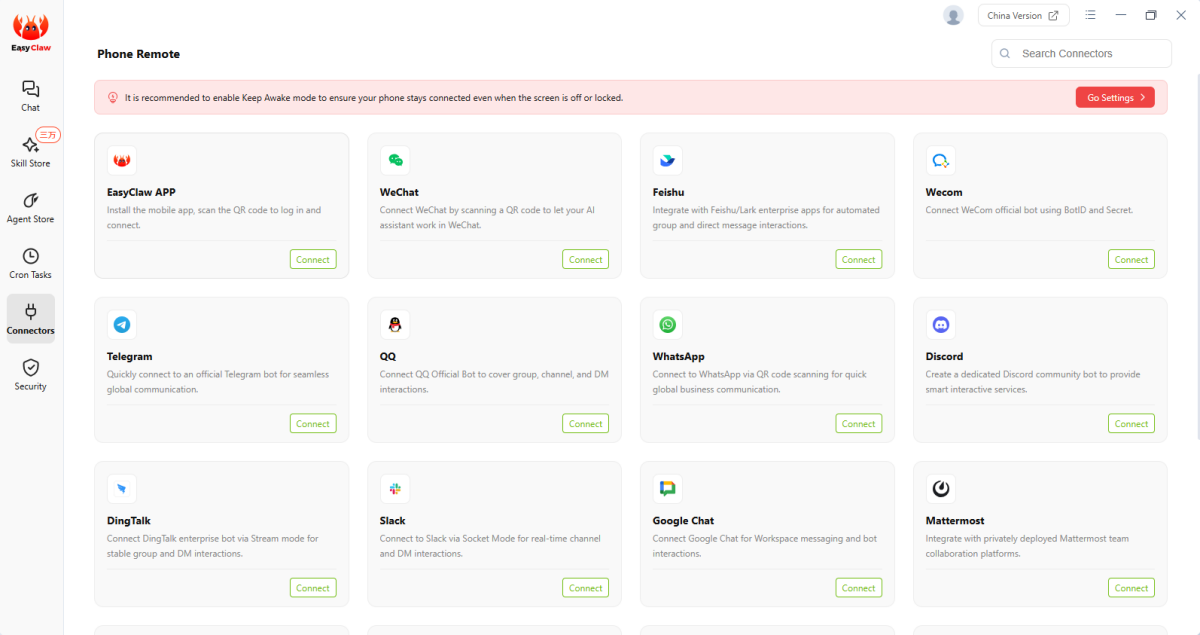This screenshot has height=635, width=1200.
Task: Open the Security section
Action: 31,374
